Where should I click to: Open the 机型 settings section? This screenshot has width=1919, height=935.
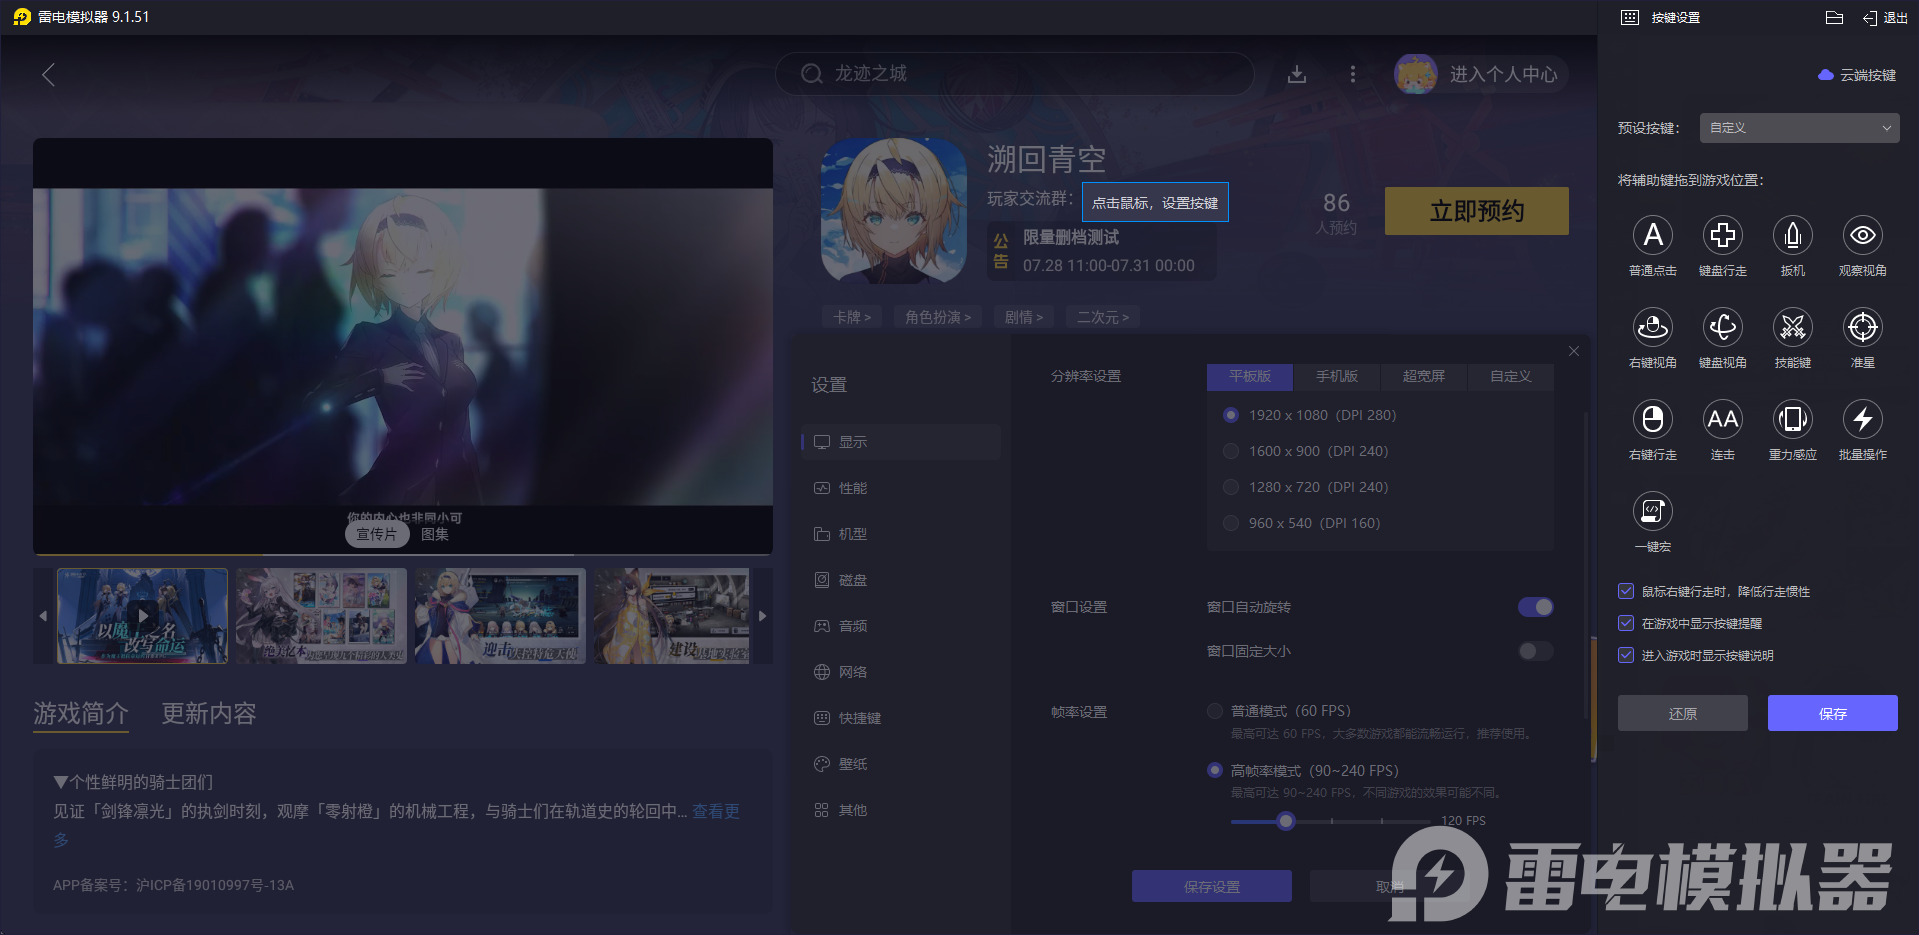pyautogui.click(x=901, y=534)
